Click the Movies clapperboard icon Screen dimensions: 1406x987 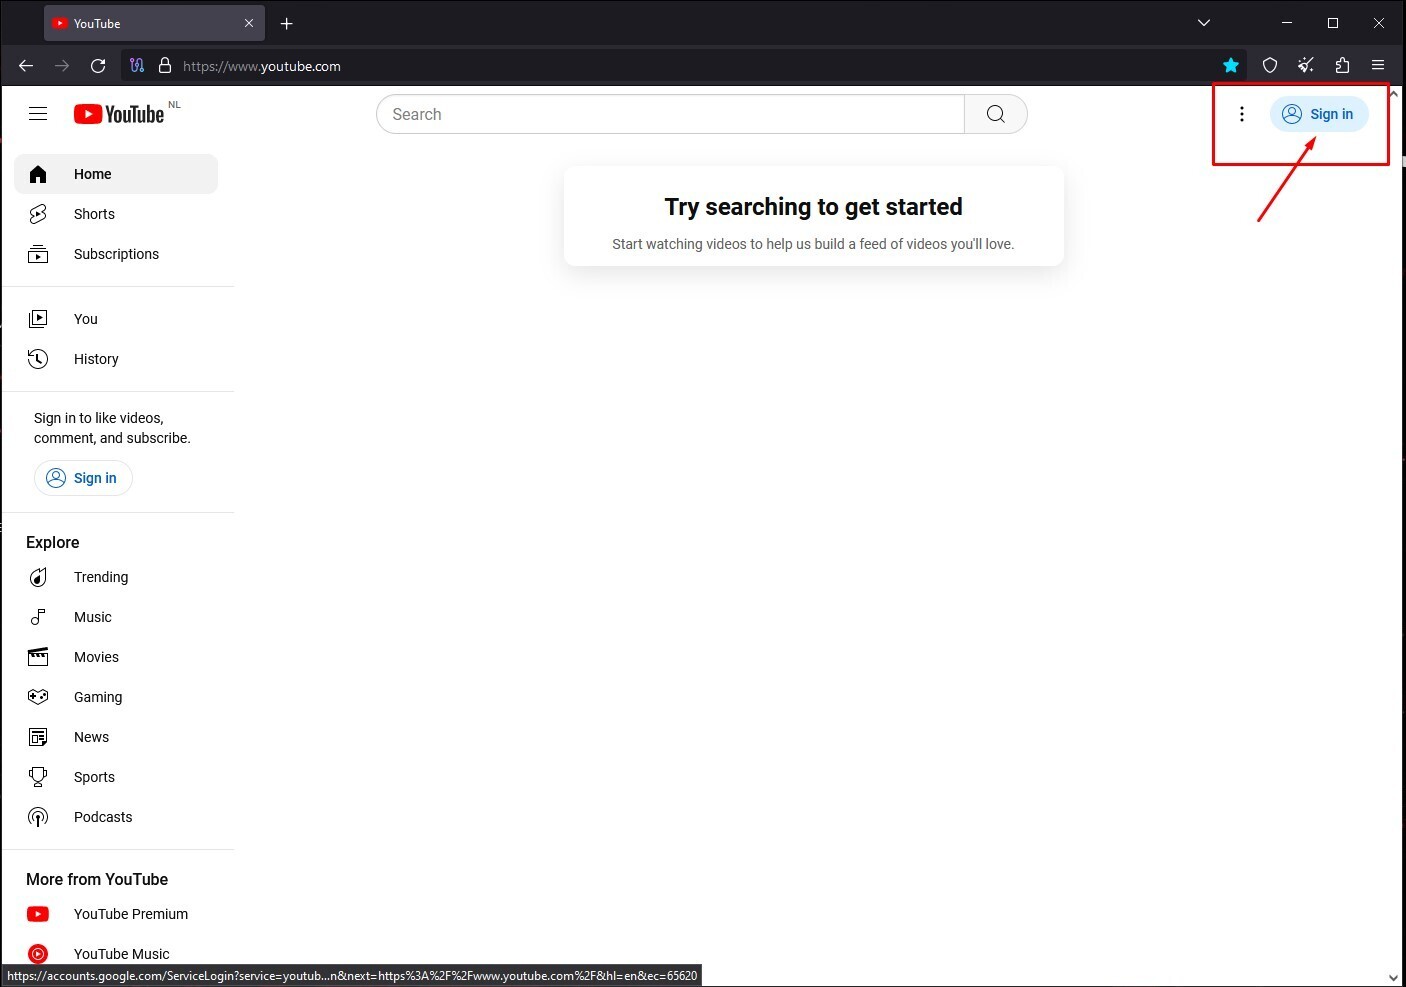[x=38, y=657]
